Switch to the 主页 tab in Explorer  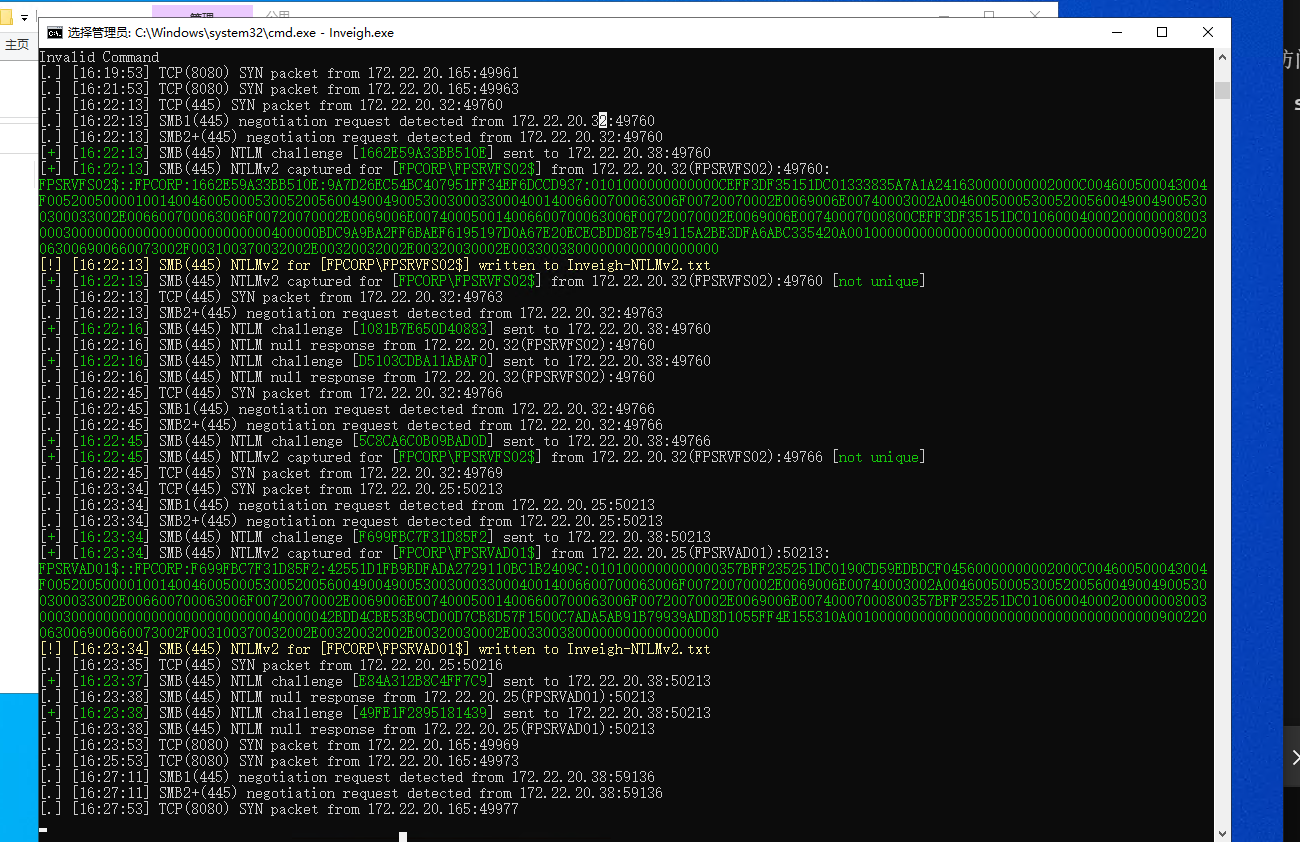[x=17, y=45]
